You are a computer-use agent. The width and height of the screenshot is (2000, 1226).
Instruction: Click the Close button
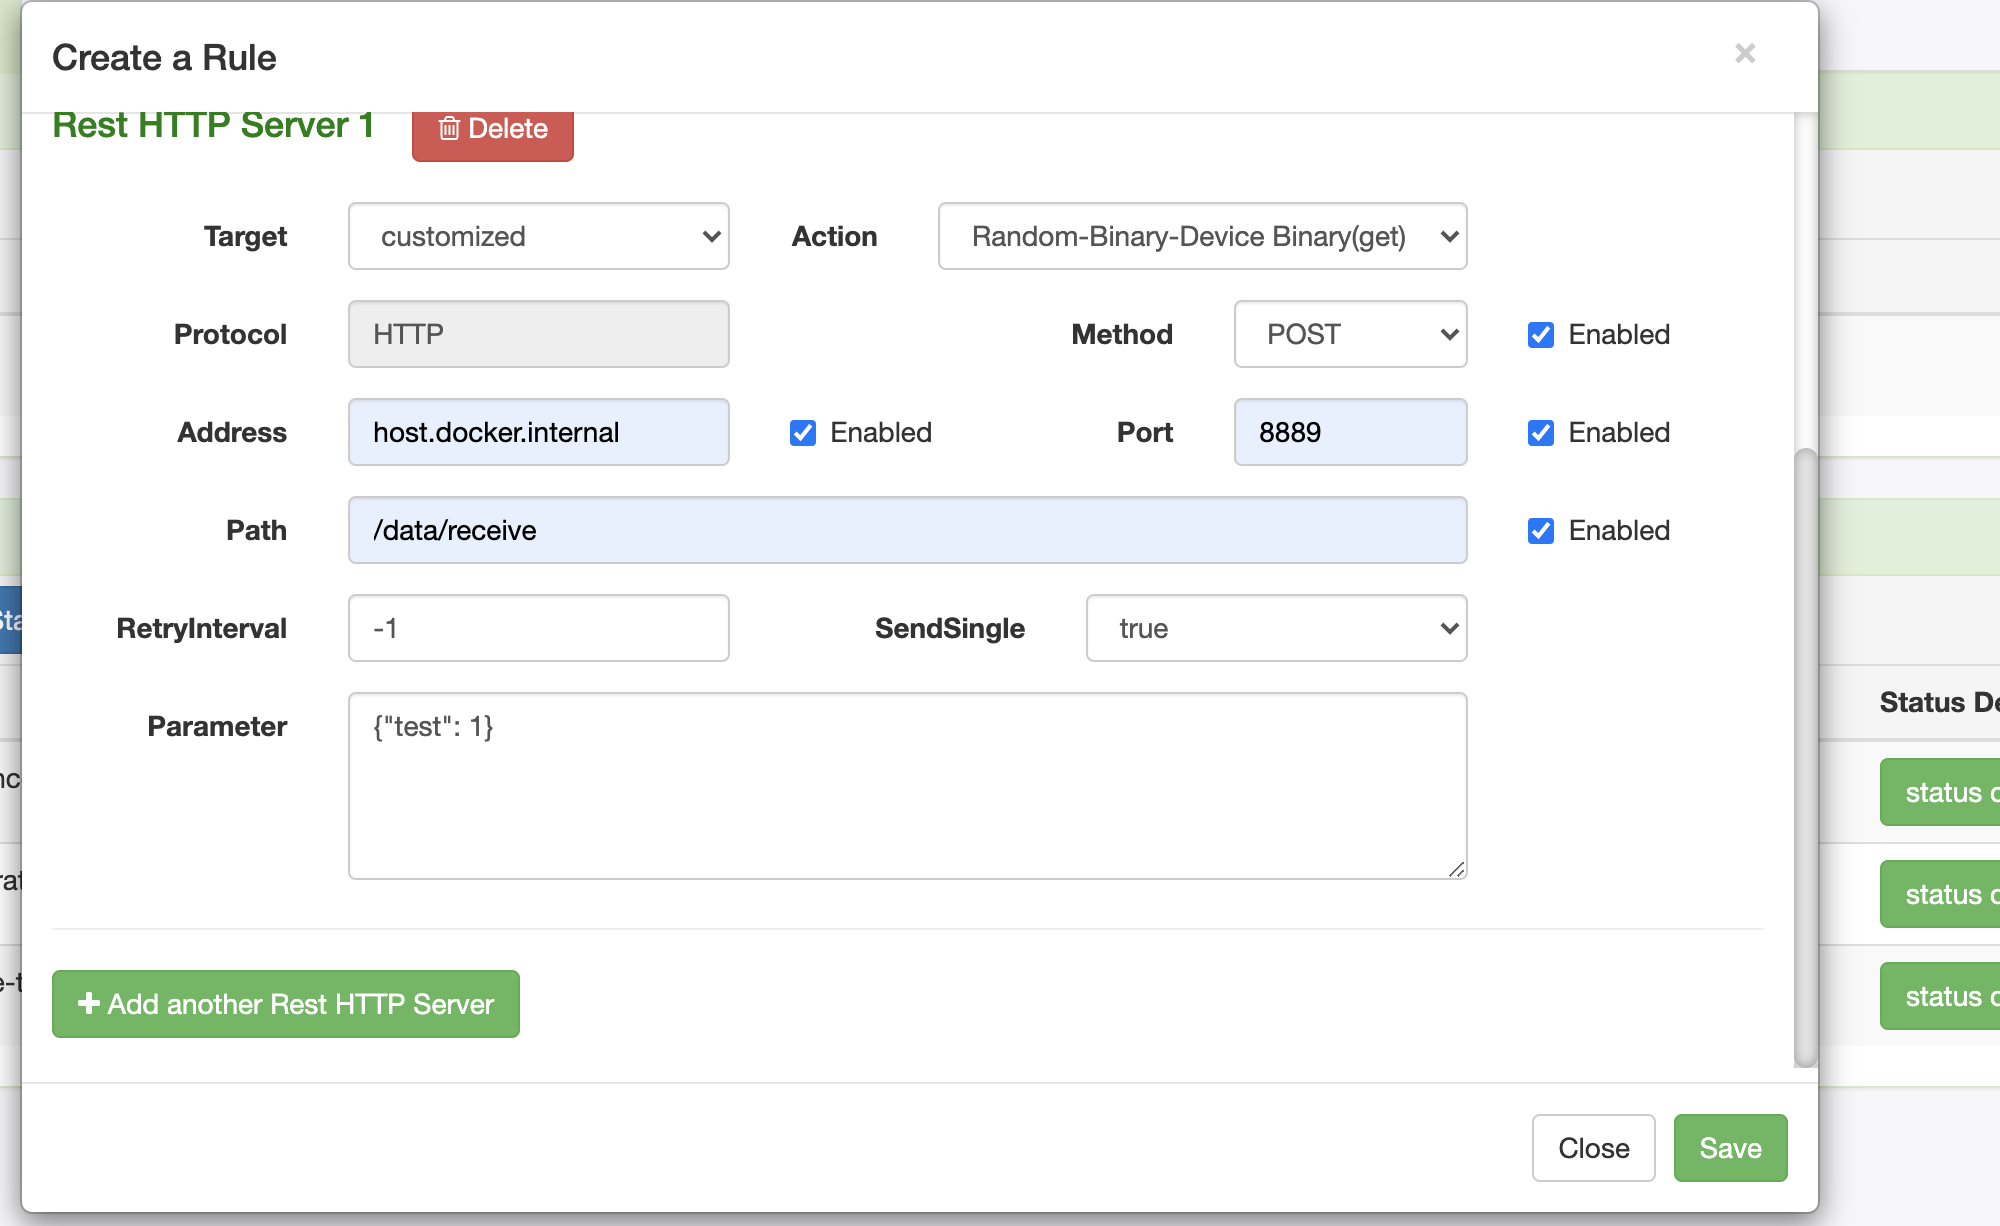1593,1148
